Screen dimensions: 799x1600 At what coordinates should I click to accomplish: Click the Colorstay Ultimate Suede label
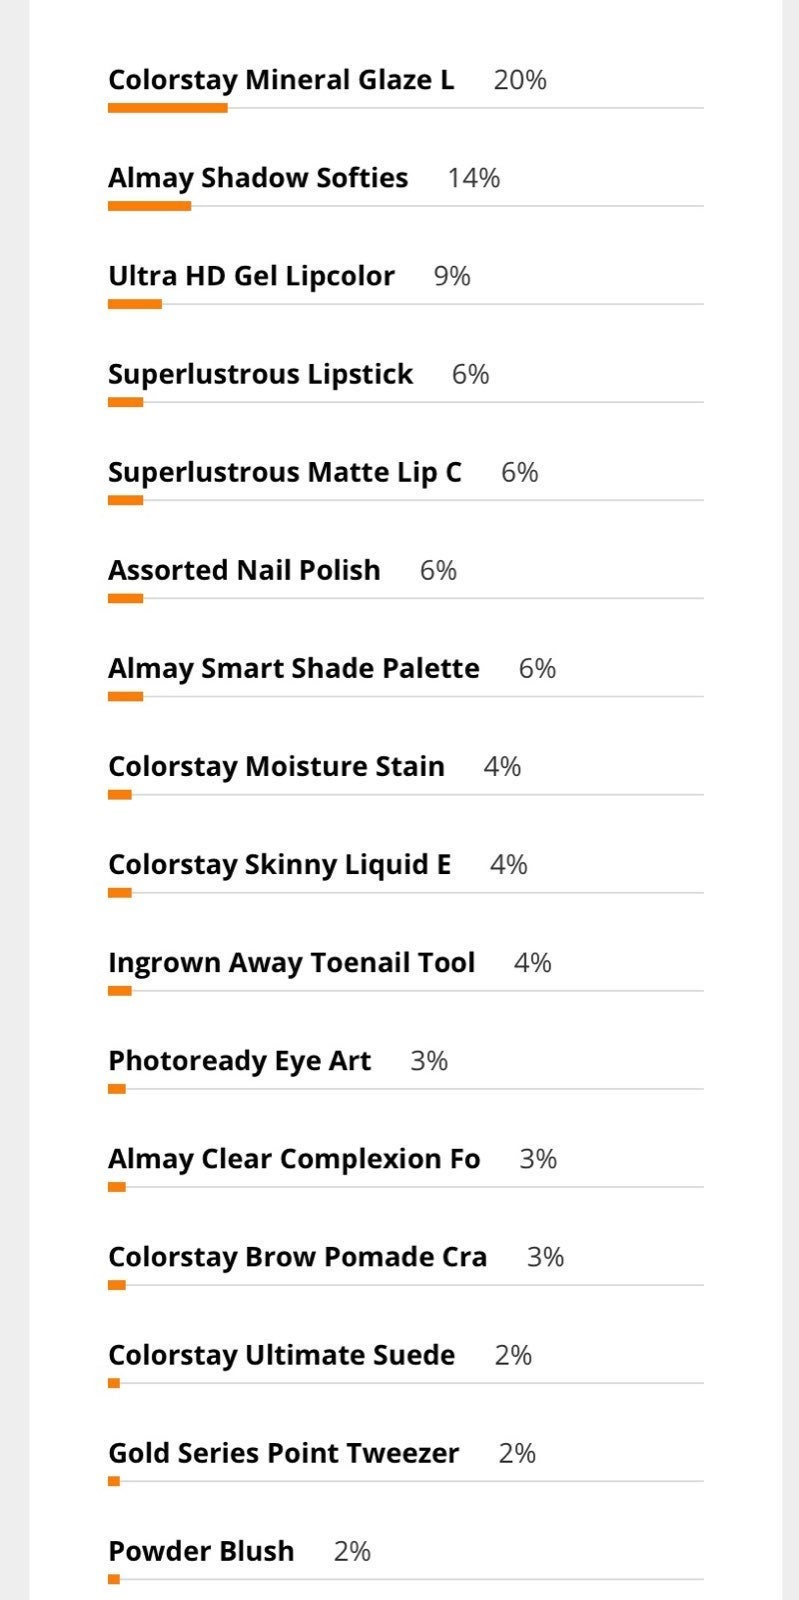[281, 1355]
